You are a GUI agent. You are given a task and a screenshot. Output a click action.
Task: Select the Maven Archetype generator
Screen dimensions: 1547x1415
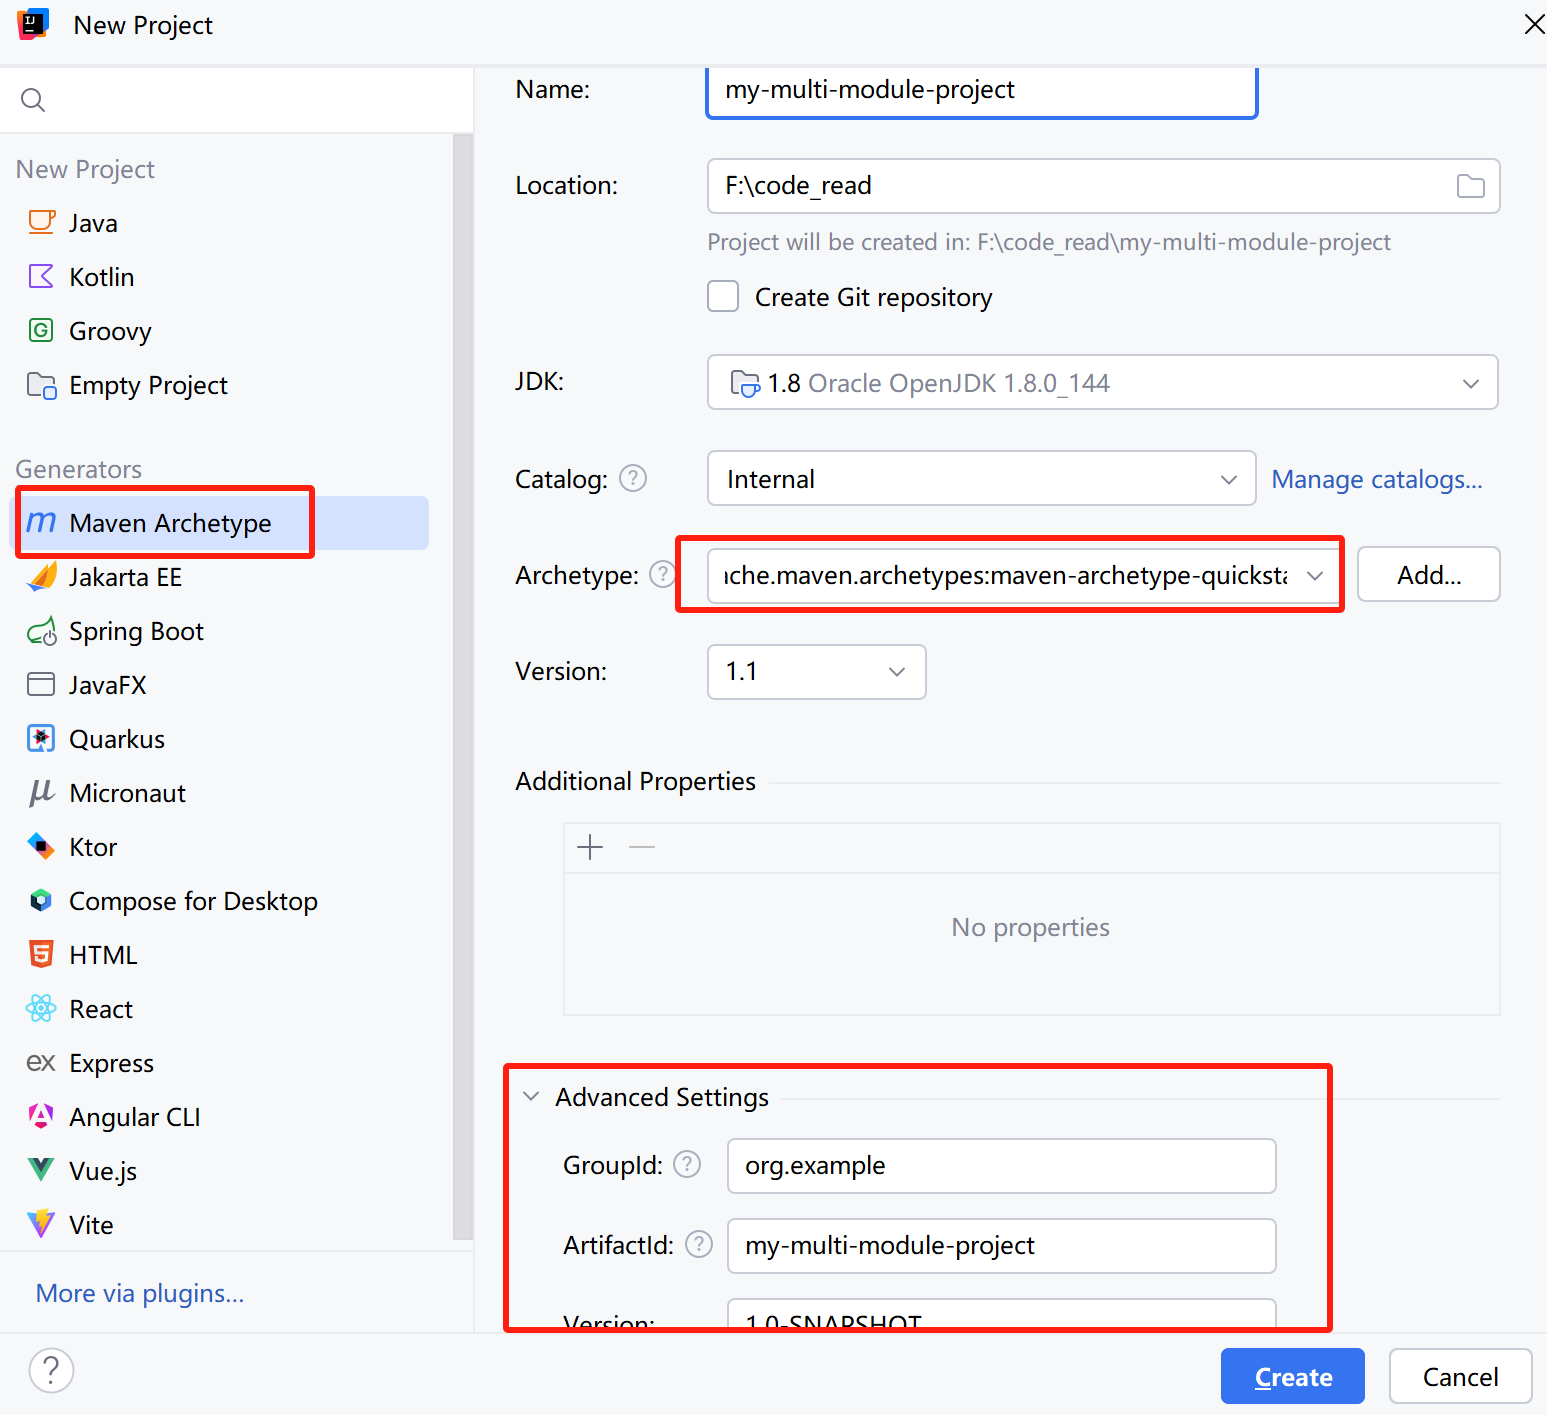coord(220,523)
